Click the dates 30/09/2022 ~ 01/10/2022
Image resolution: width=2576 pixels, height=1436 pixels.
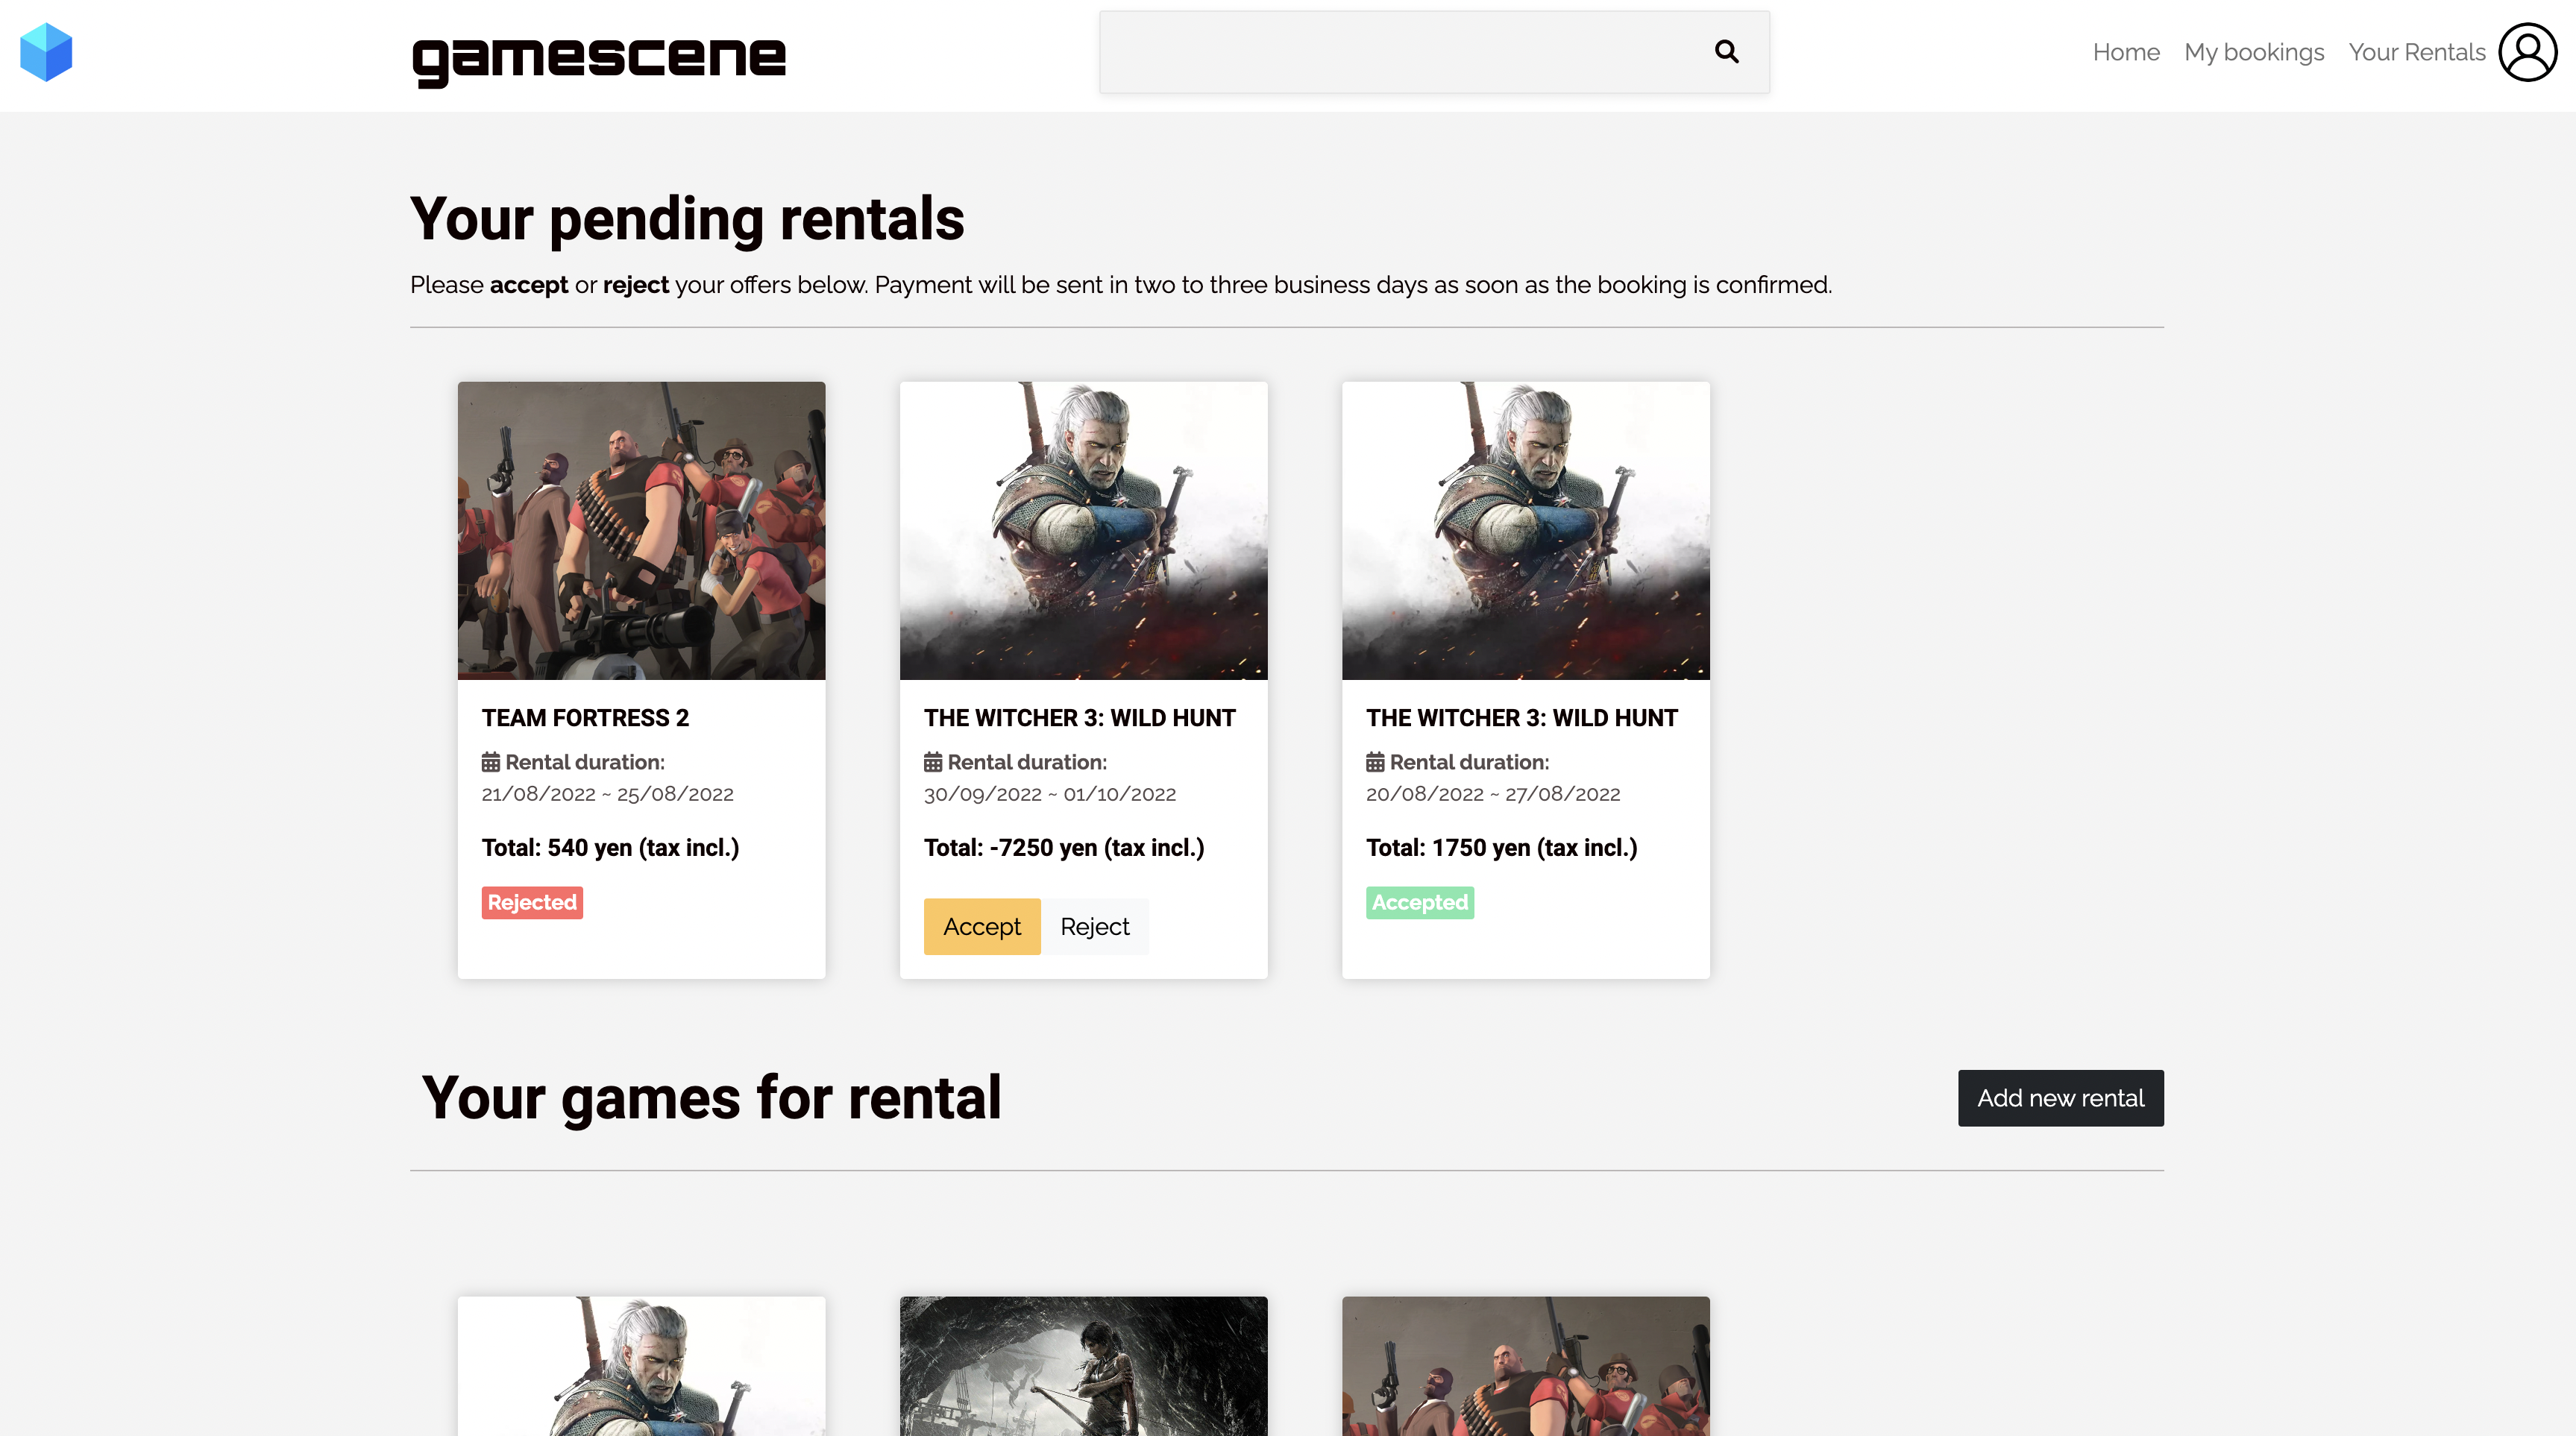click(x=1049, y=794)
